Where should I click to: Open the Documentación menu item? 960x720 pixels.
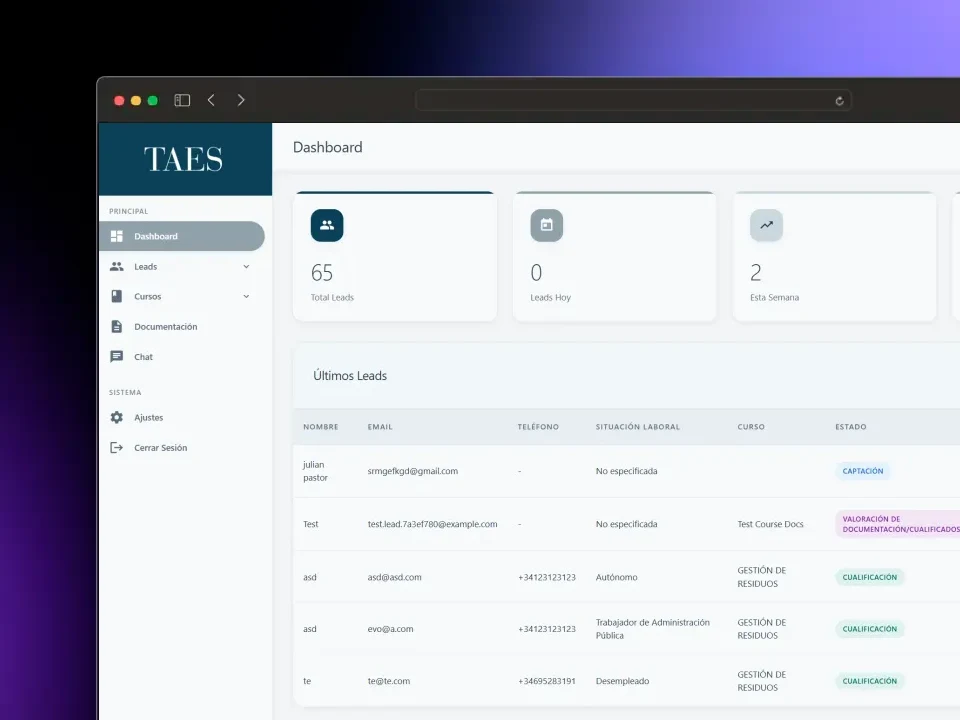click(x=181, y=326)
